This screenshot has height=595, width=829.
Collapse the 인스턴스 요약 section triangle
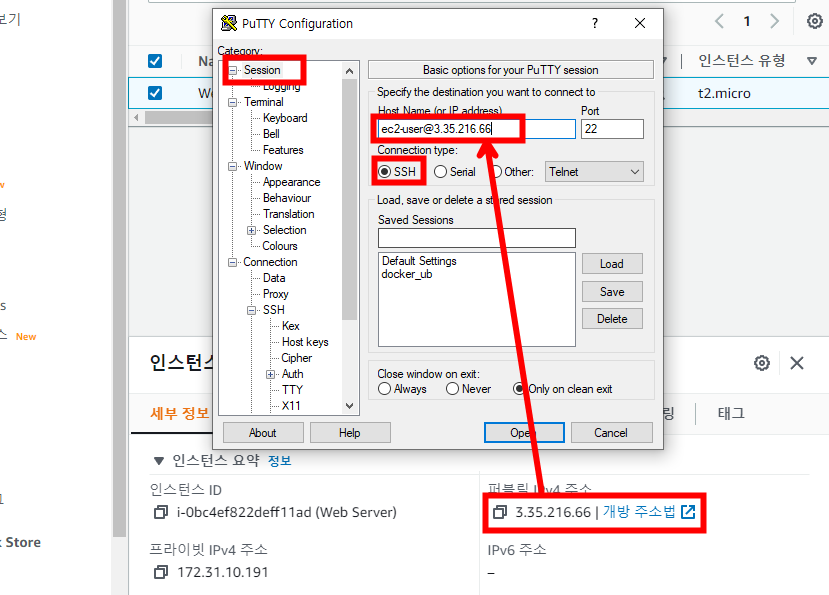pyautogui.click(x=159, y=461)
